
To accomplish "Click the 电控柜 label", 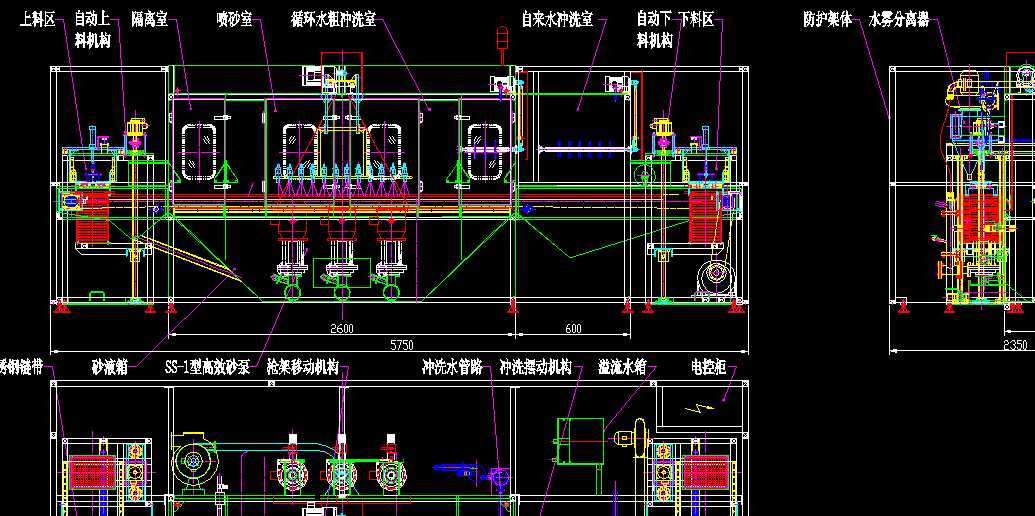I will 708,368.
